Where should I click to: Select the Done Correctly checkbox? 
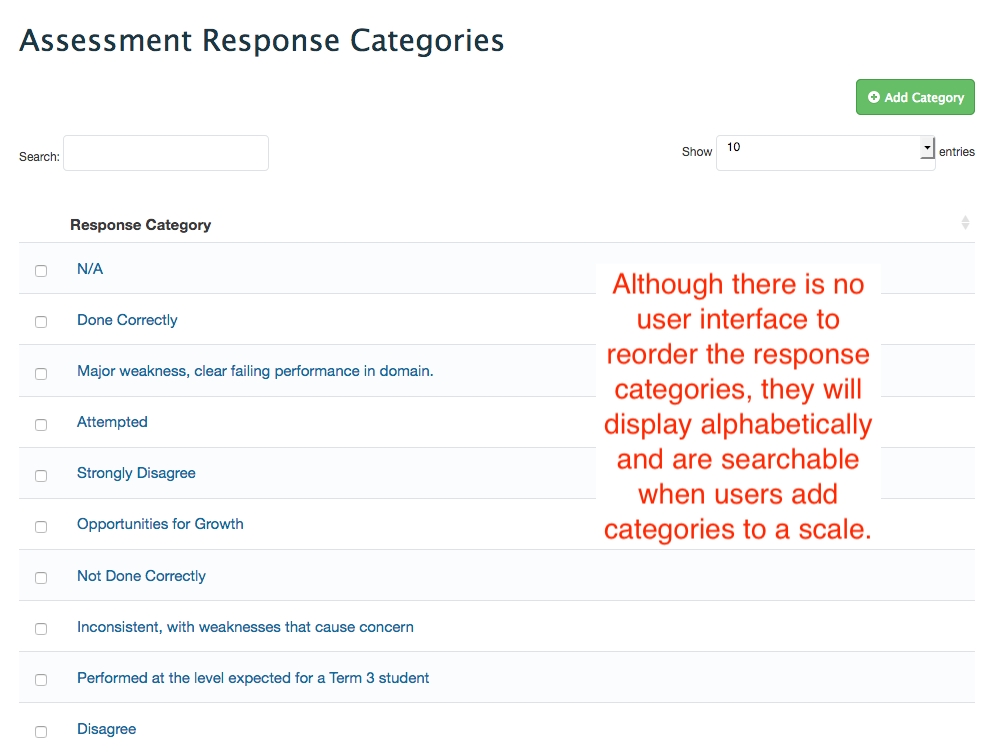[x=41, y=322]
